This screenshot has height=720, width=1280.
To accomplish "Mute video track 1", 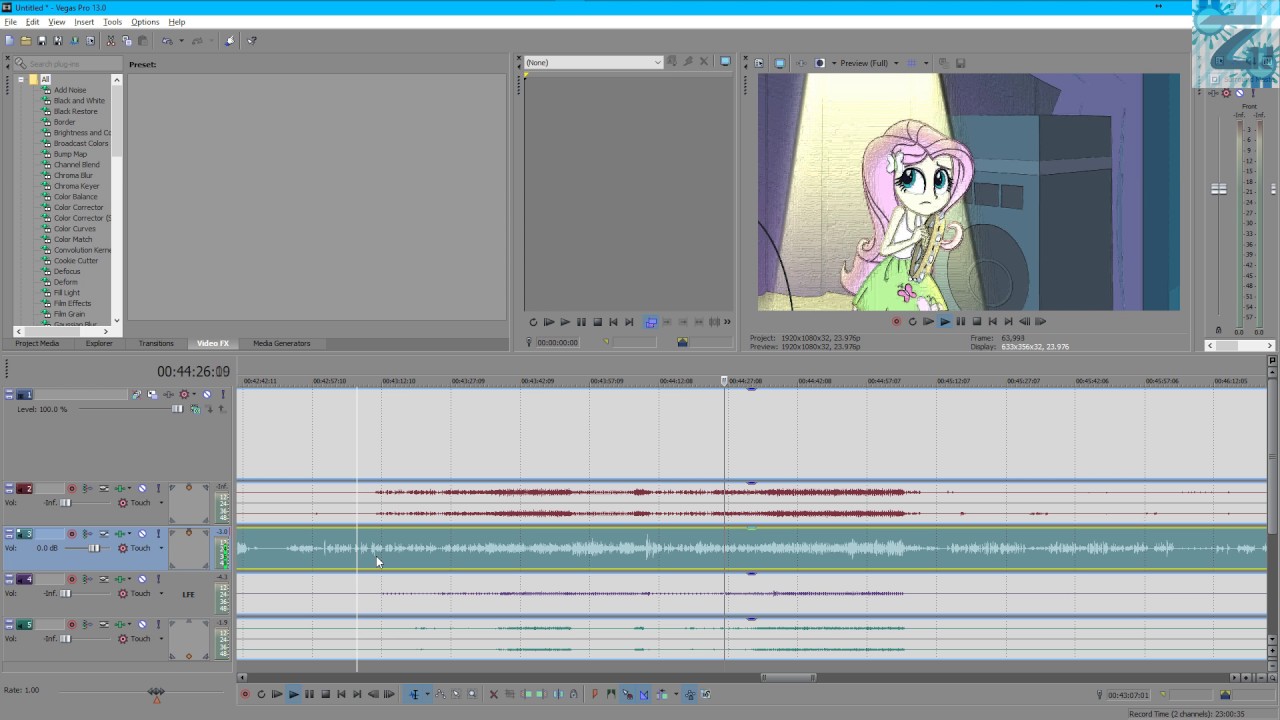I will coord(207,395).
